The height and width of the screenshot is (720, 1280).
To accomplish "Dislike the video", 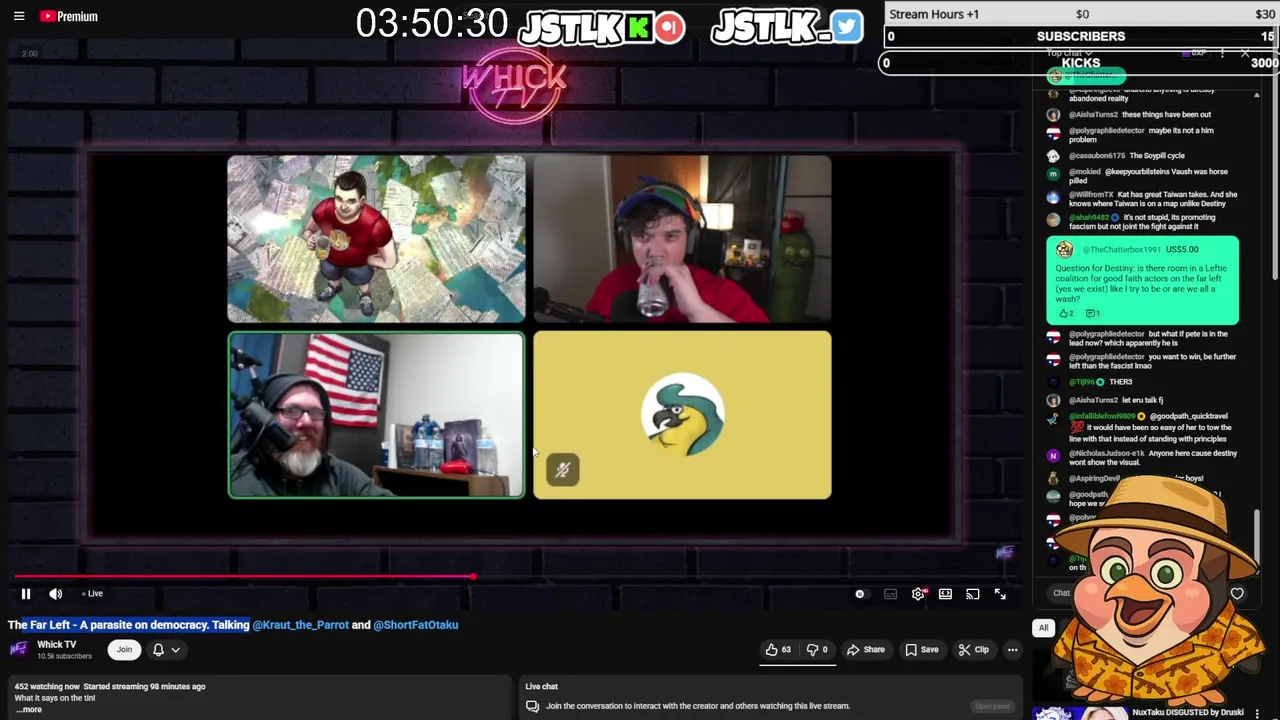I will coord(818,650).
